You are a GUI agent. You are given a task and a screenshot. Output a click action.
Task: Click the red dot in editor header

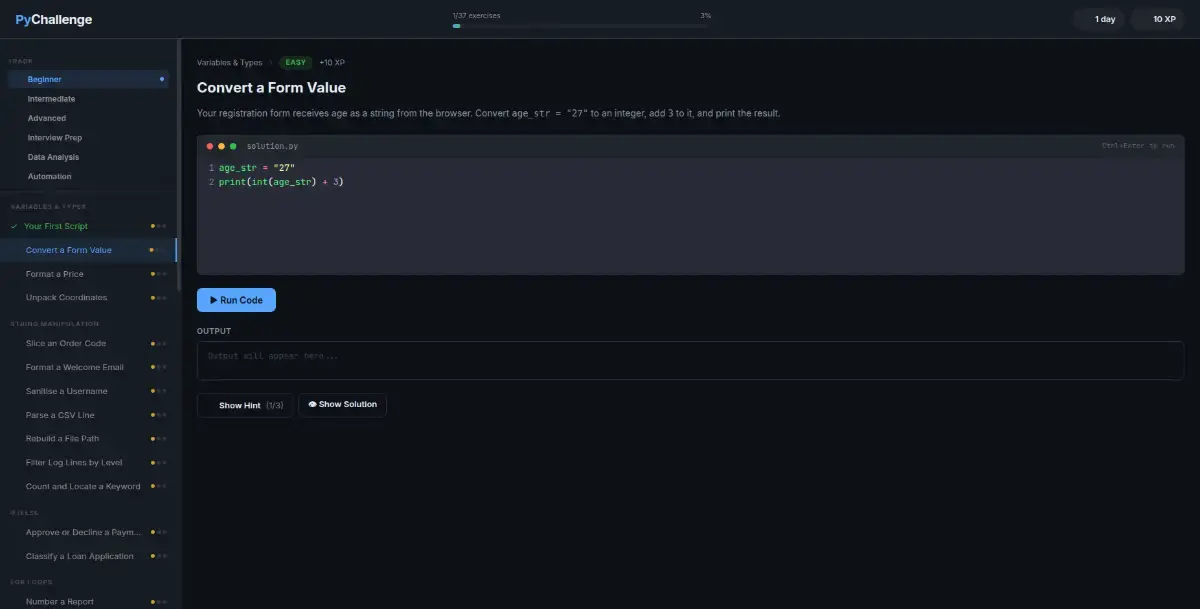point(210,146)
